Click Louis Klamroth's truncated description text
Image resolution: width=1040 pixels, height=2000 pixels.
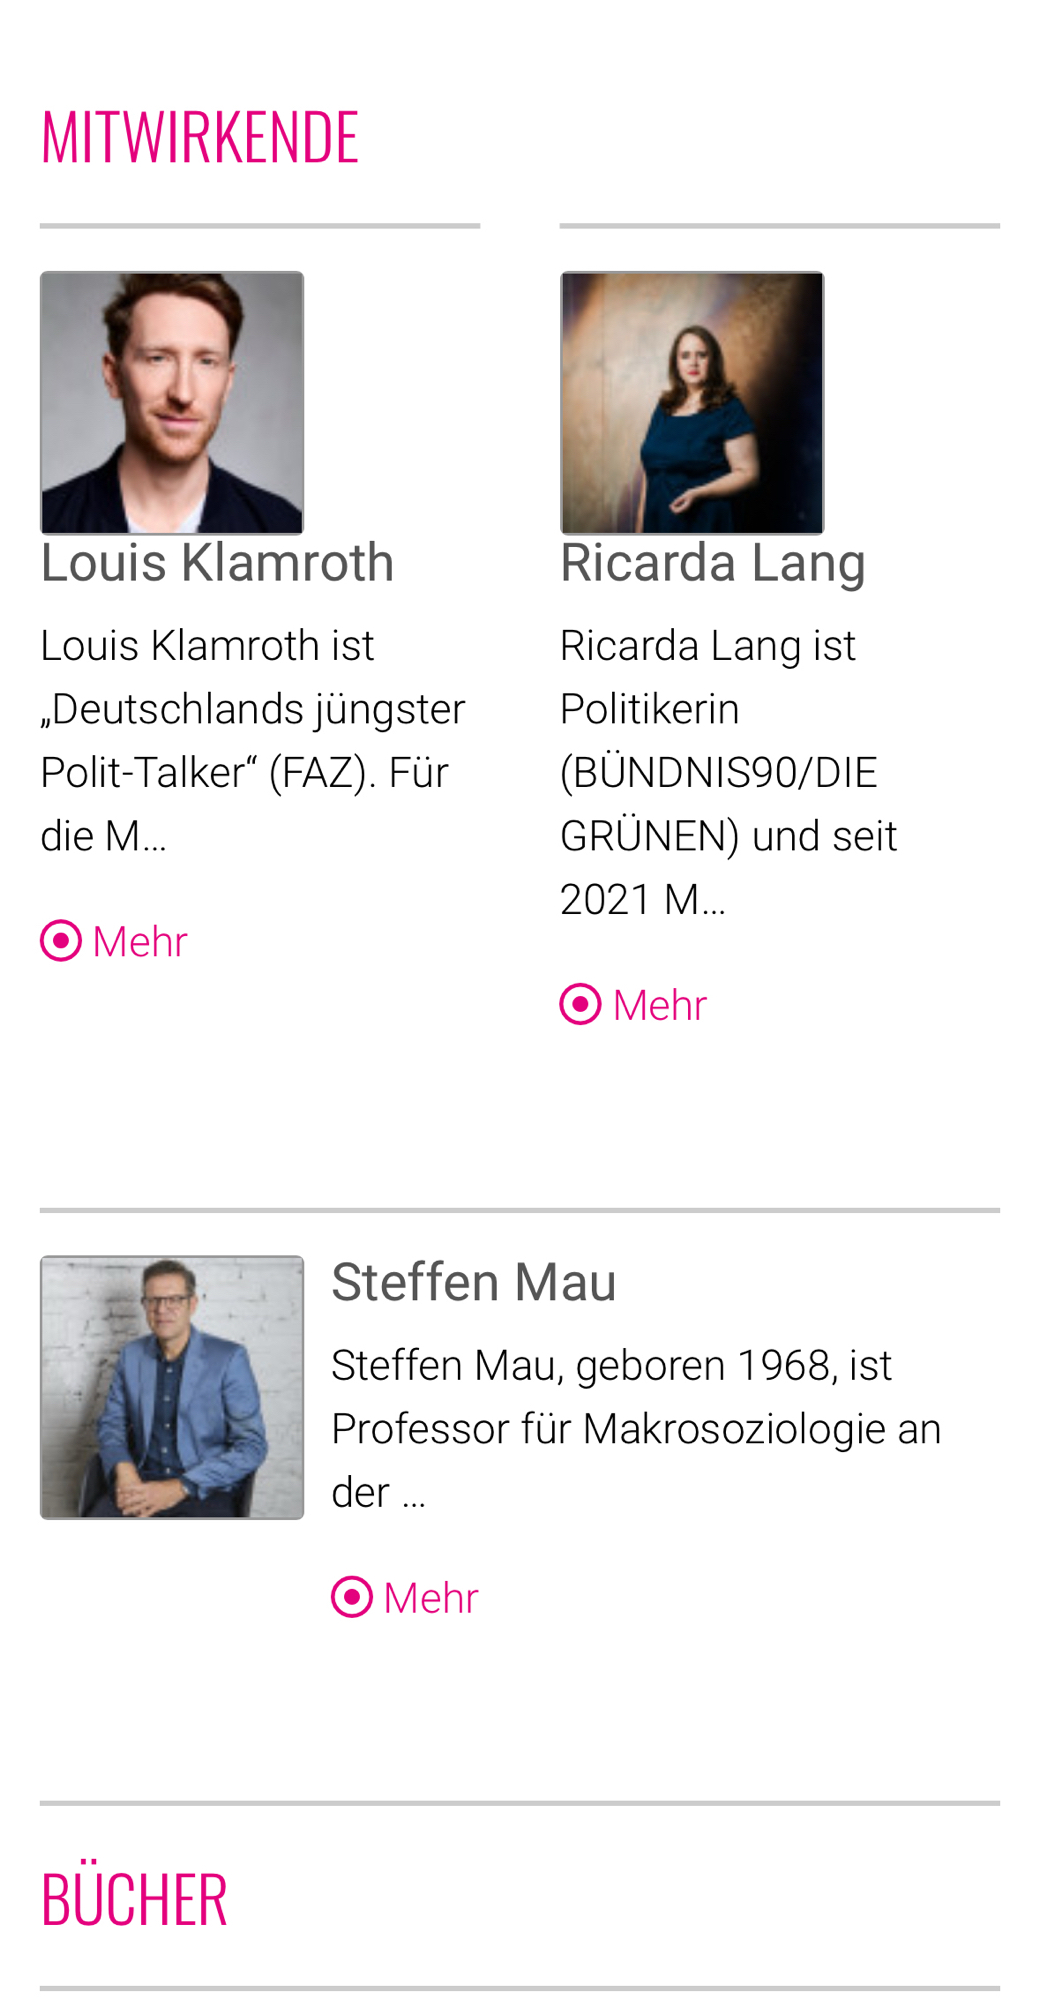pyautogui.click(x=252, y=740)
